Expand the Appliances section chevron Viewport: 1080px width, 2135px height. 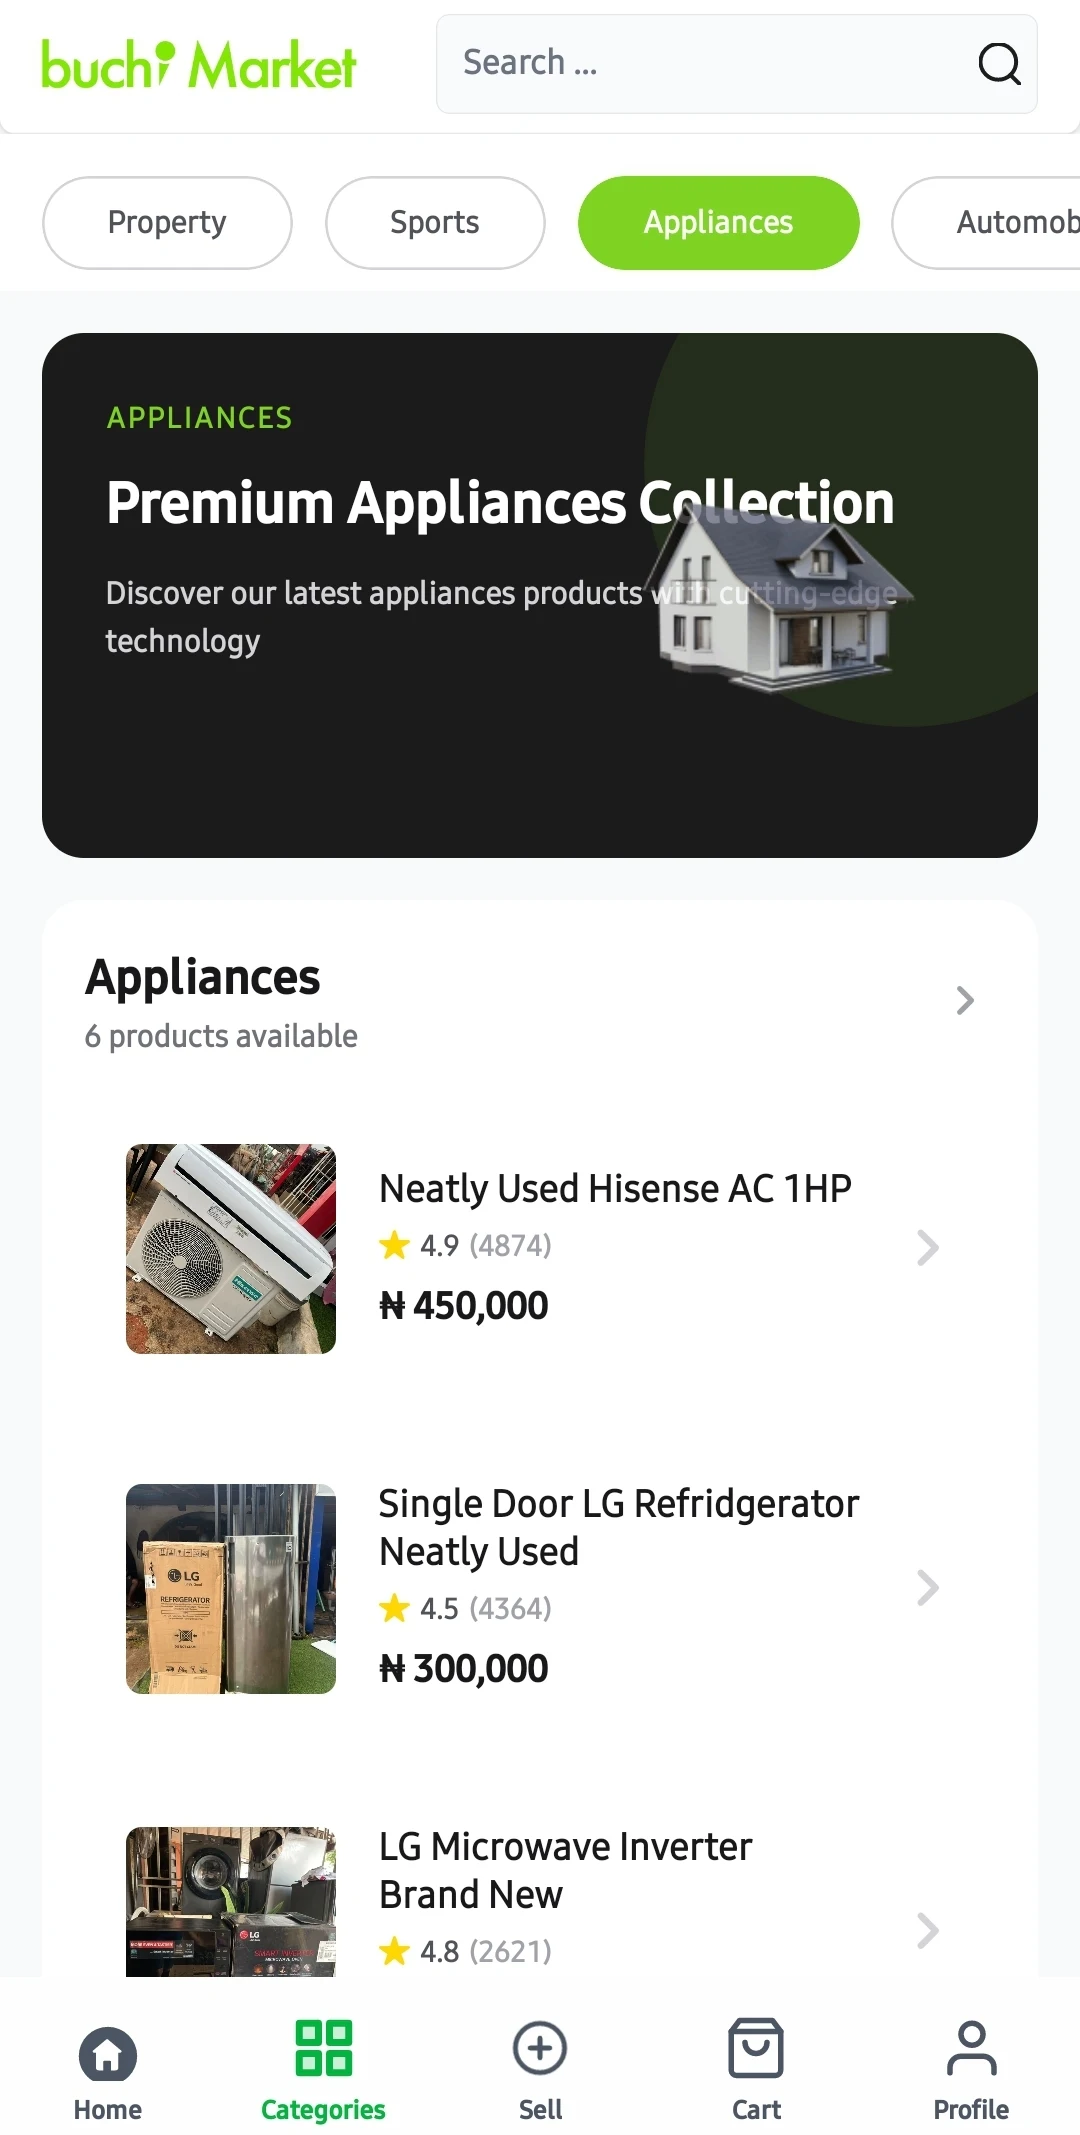coord(964,1001)
